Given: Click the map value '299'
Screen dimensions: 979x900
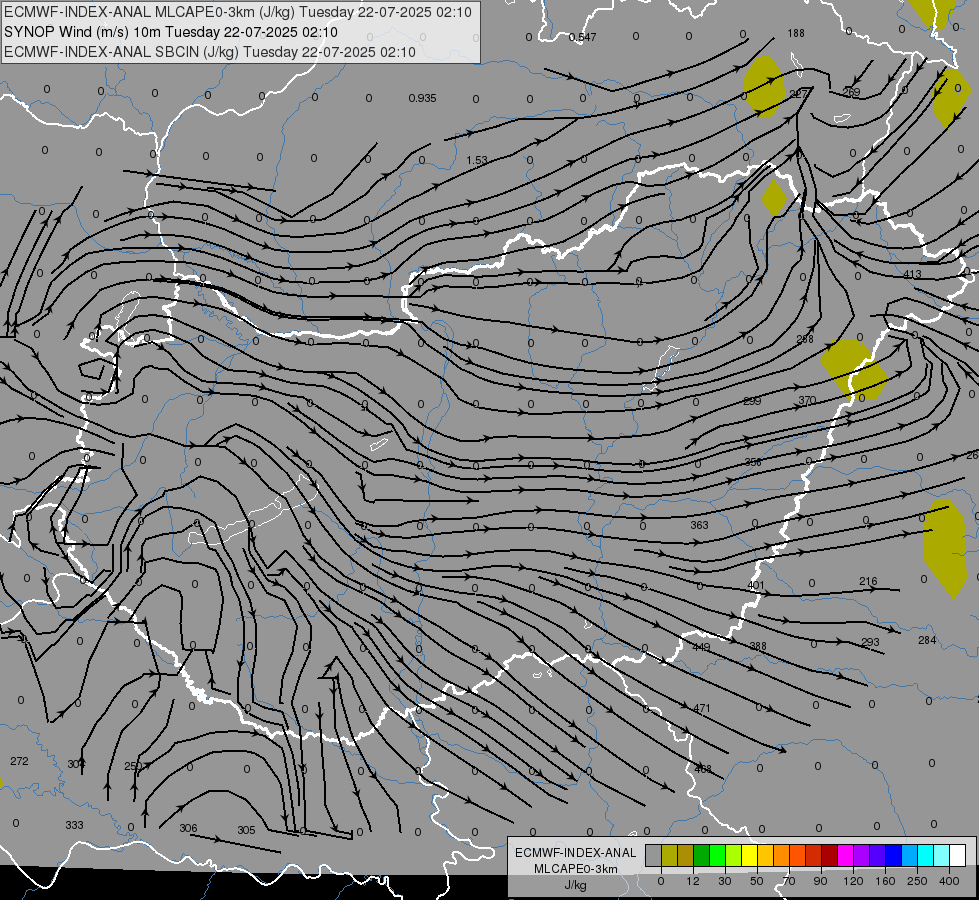Looking at the screenshot, I should point(752,401).
